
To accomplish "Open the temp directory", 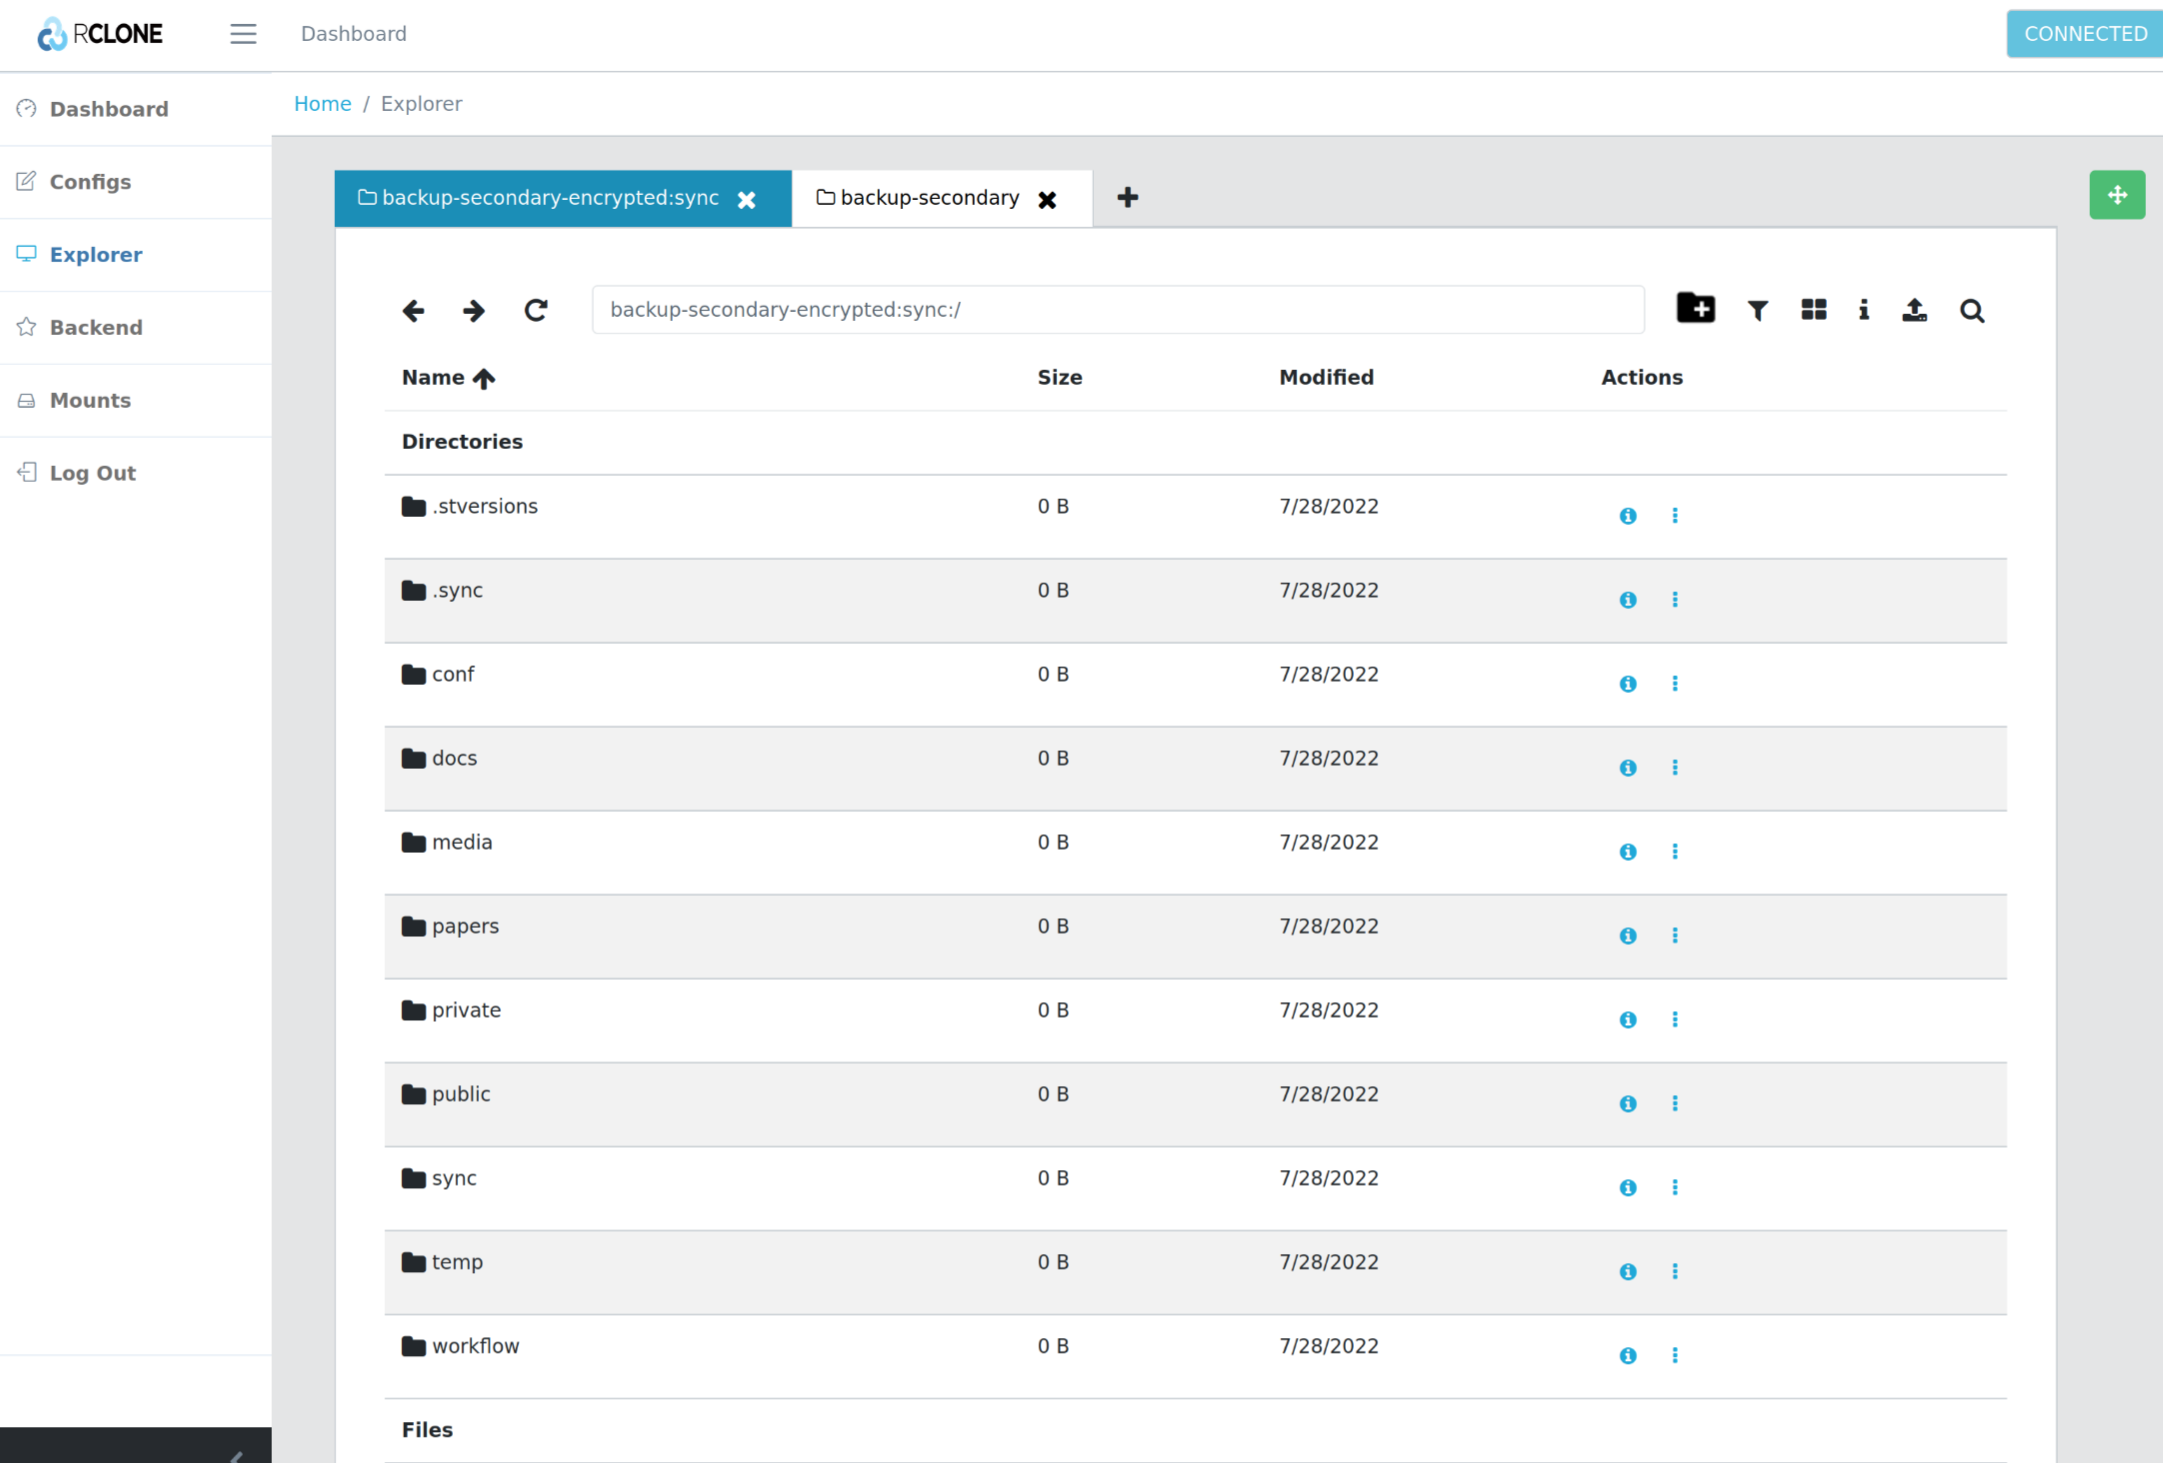I will point(442,1263).
